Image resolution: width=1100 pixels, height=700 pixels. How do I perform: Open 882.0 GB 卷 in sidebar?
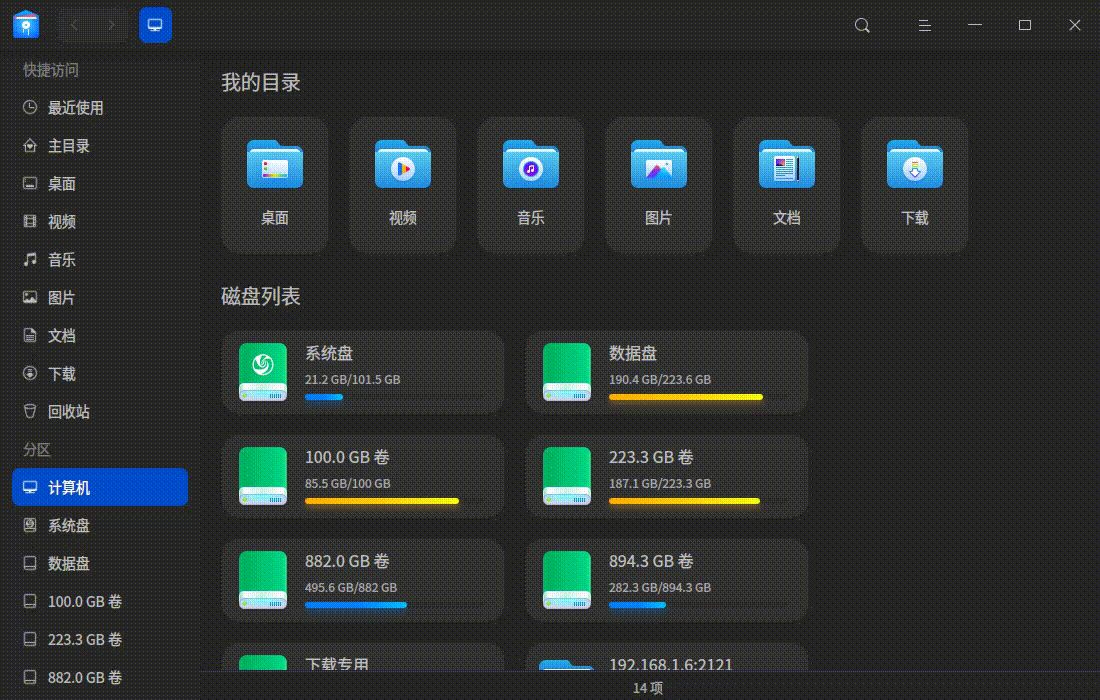[100, 677]
